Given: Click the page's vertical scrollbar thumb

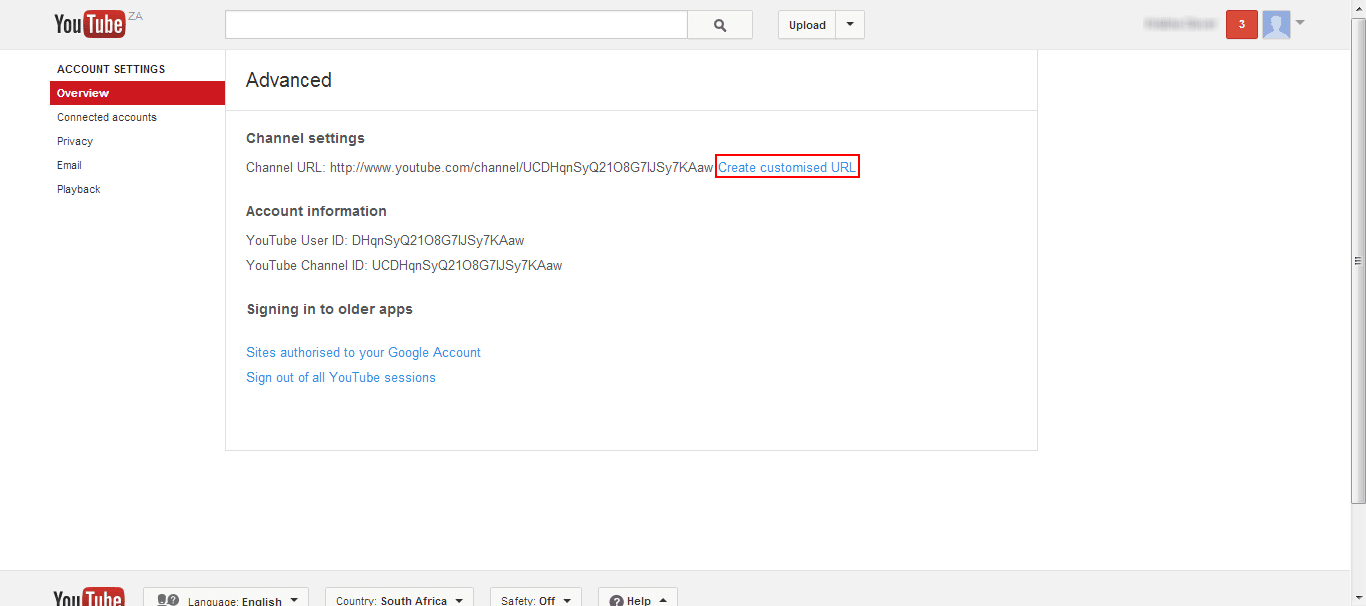Looking at the screenshot, I should 1358,261.
